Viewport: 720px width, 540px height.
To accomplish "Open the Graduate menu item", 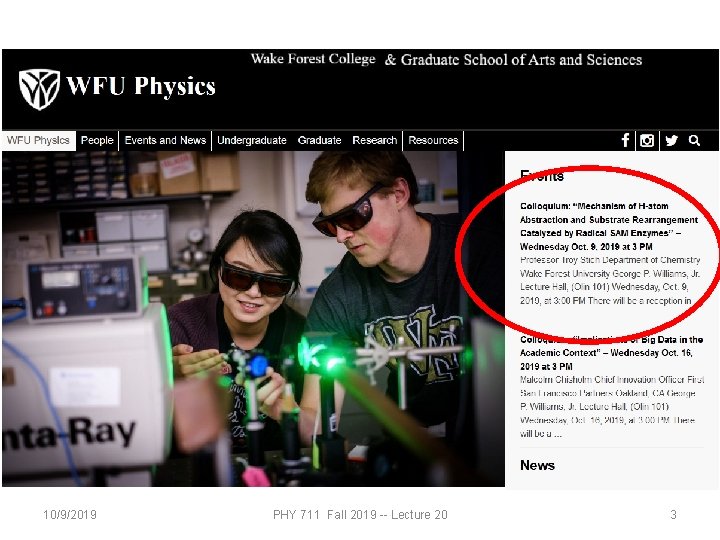I will click(x=319, y=140).
